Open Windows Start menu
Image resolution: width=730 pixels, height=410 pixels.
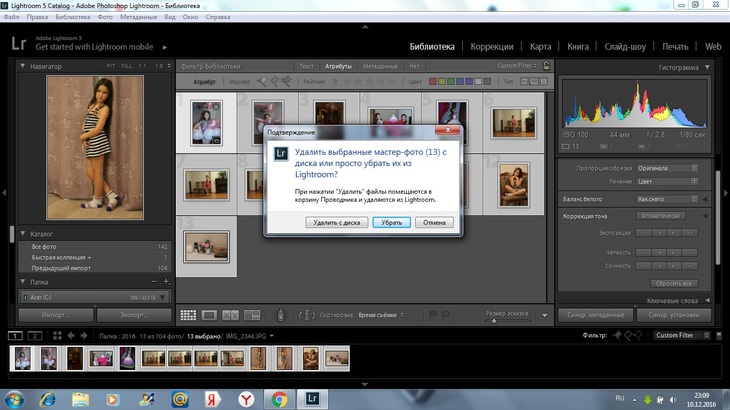[14, 399]
